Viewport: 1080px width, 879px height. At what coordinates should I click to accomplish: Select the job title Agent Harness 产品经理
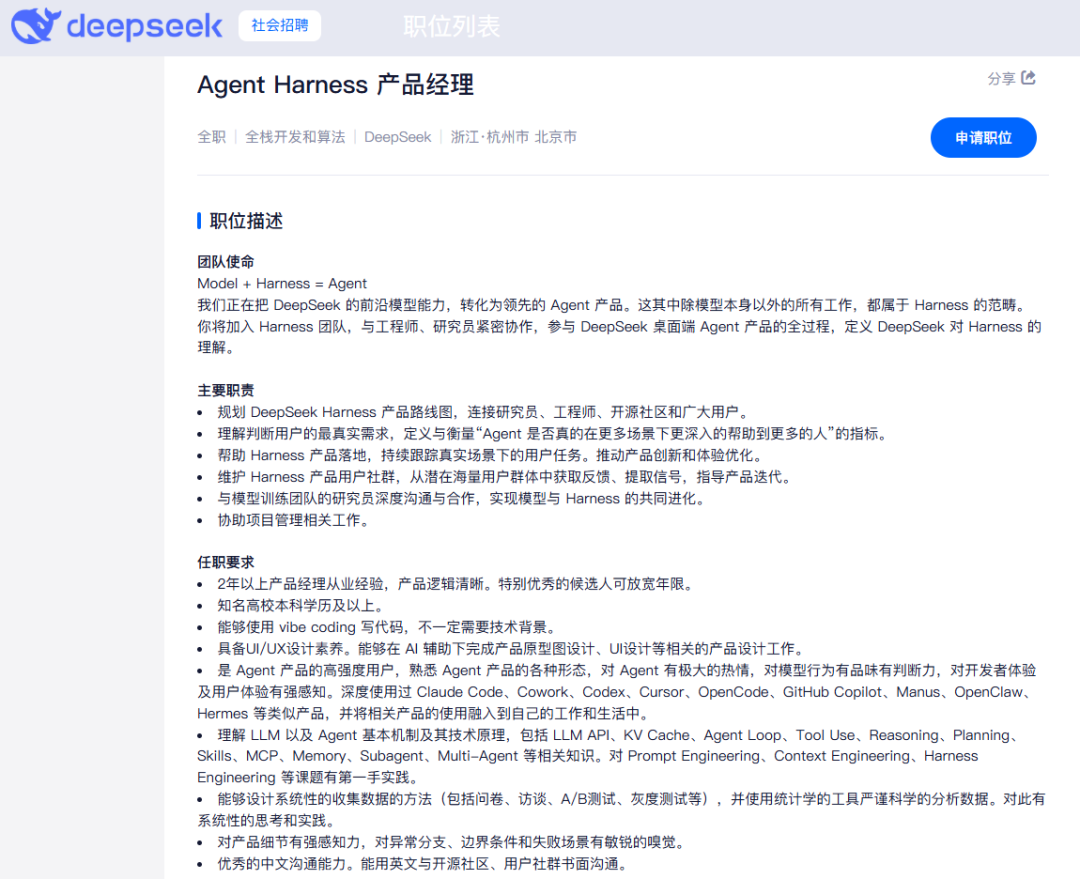(x=335, y=85)
